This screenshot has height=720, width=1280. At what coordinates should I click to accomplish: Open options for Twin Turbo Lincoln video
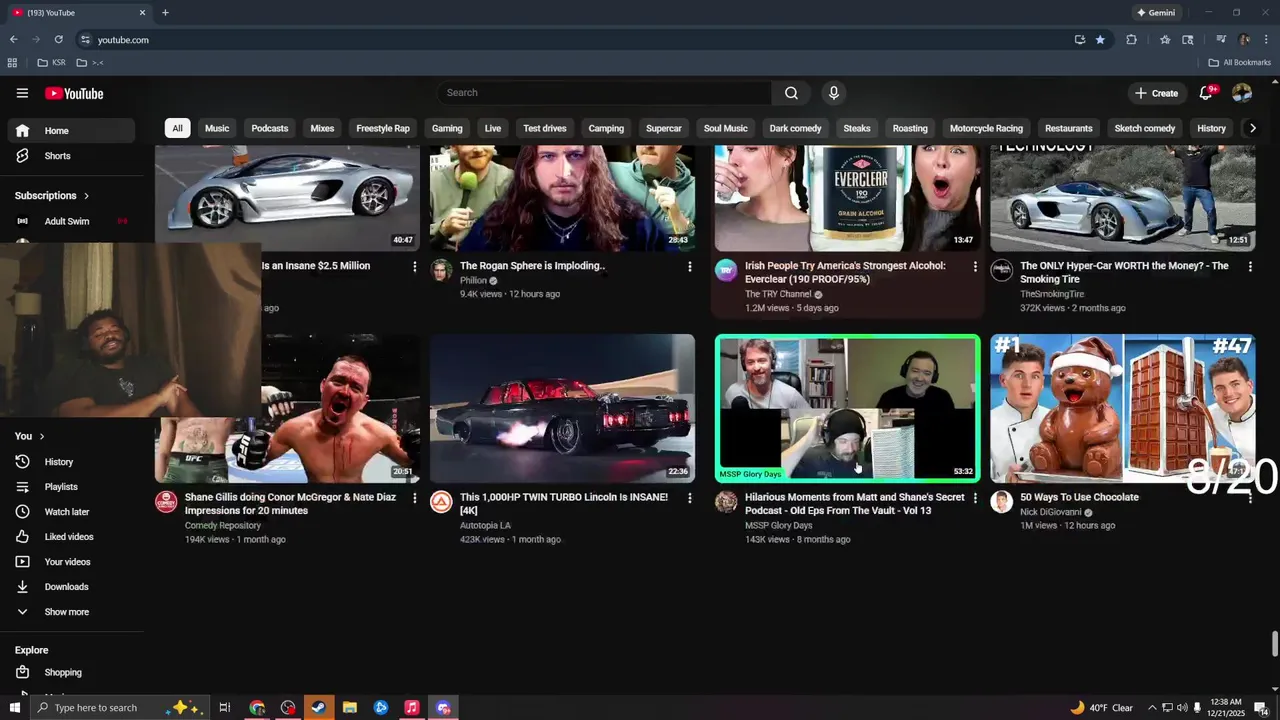click(689, 498)
